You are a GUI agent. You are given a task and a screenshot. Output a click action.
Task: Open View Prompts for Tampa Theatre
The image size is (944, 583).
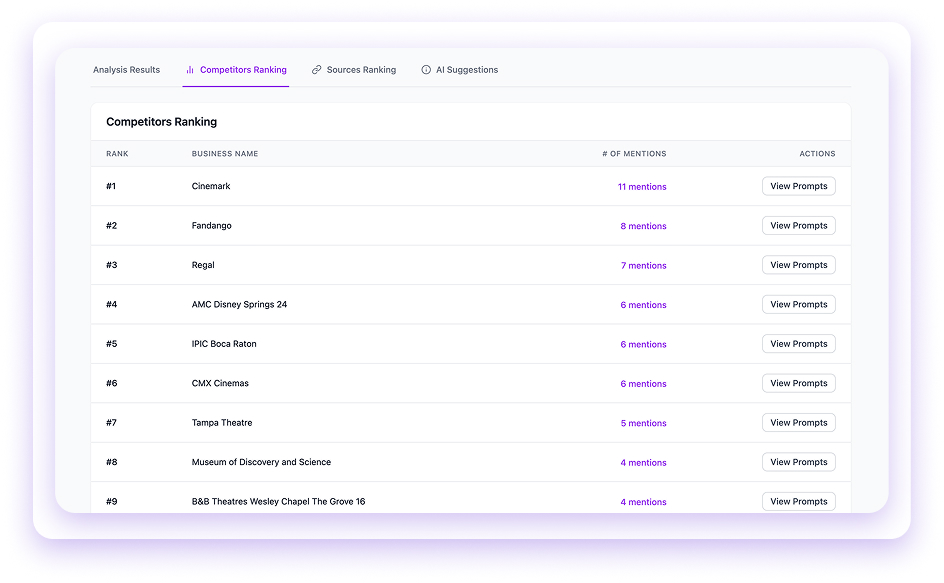[x=798, y=423]
